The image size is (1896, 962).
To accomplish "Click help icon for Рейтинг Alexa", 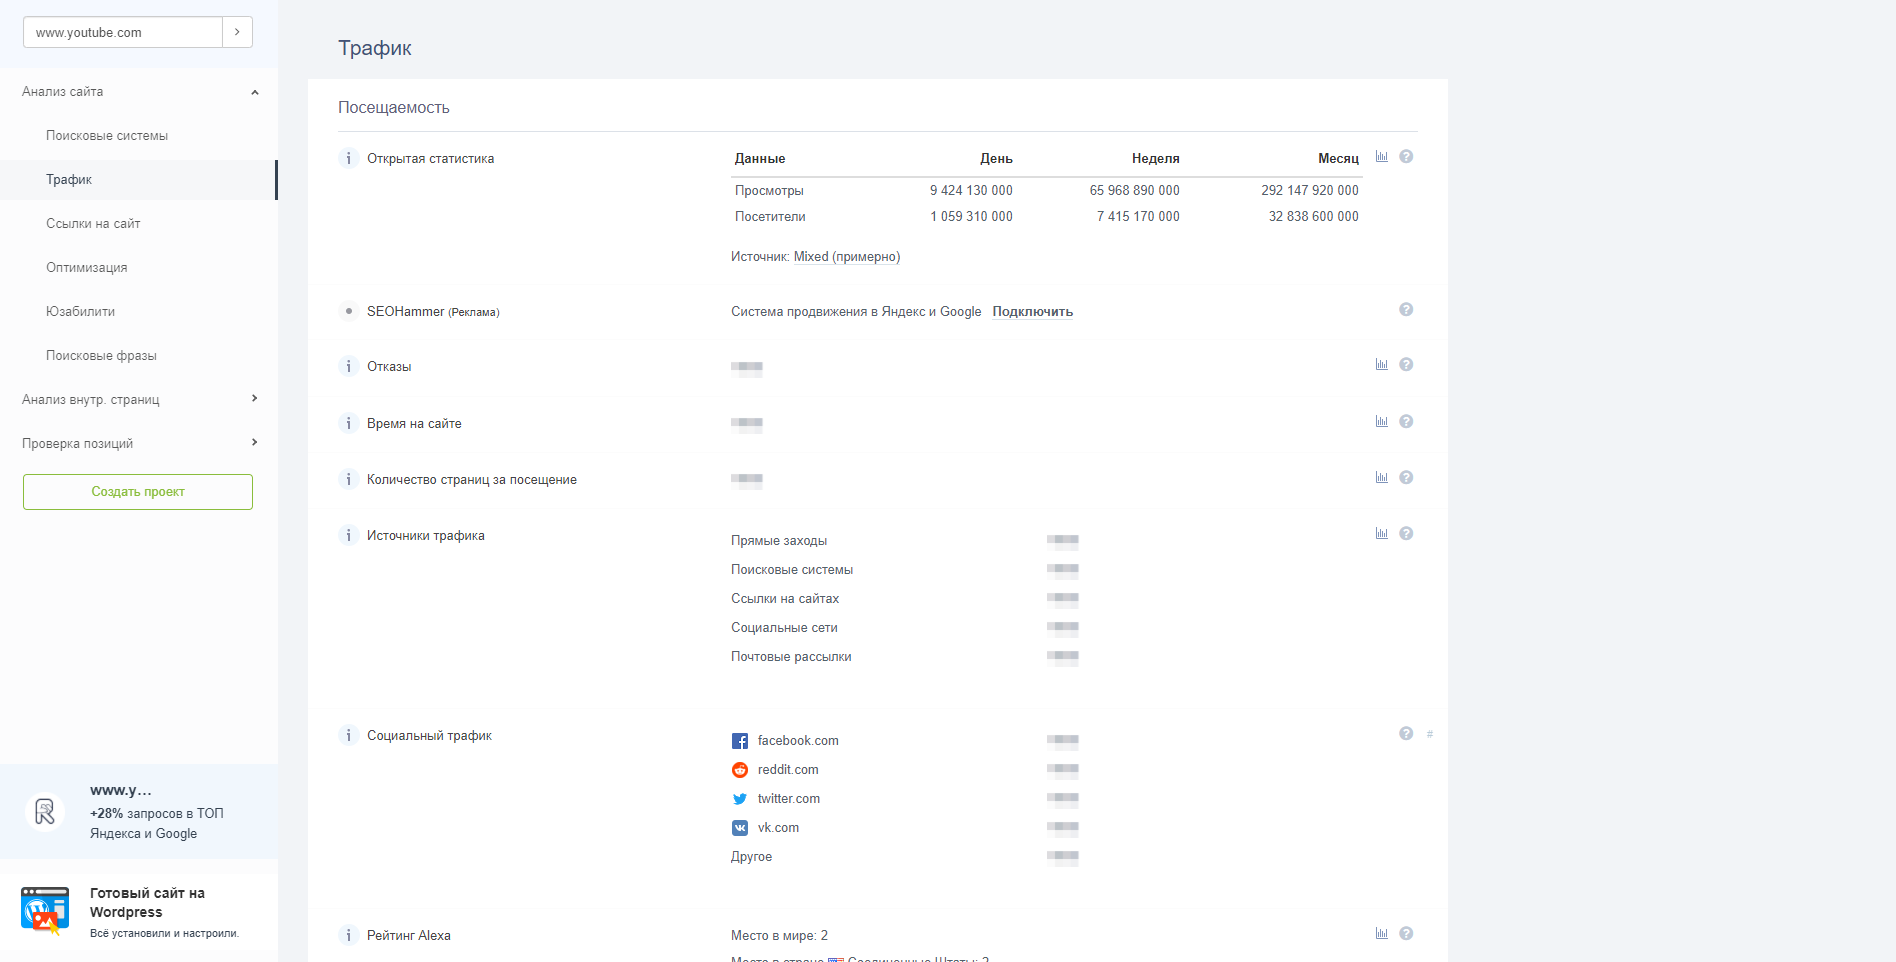I will click(x=1406, y=934).
